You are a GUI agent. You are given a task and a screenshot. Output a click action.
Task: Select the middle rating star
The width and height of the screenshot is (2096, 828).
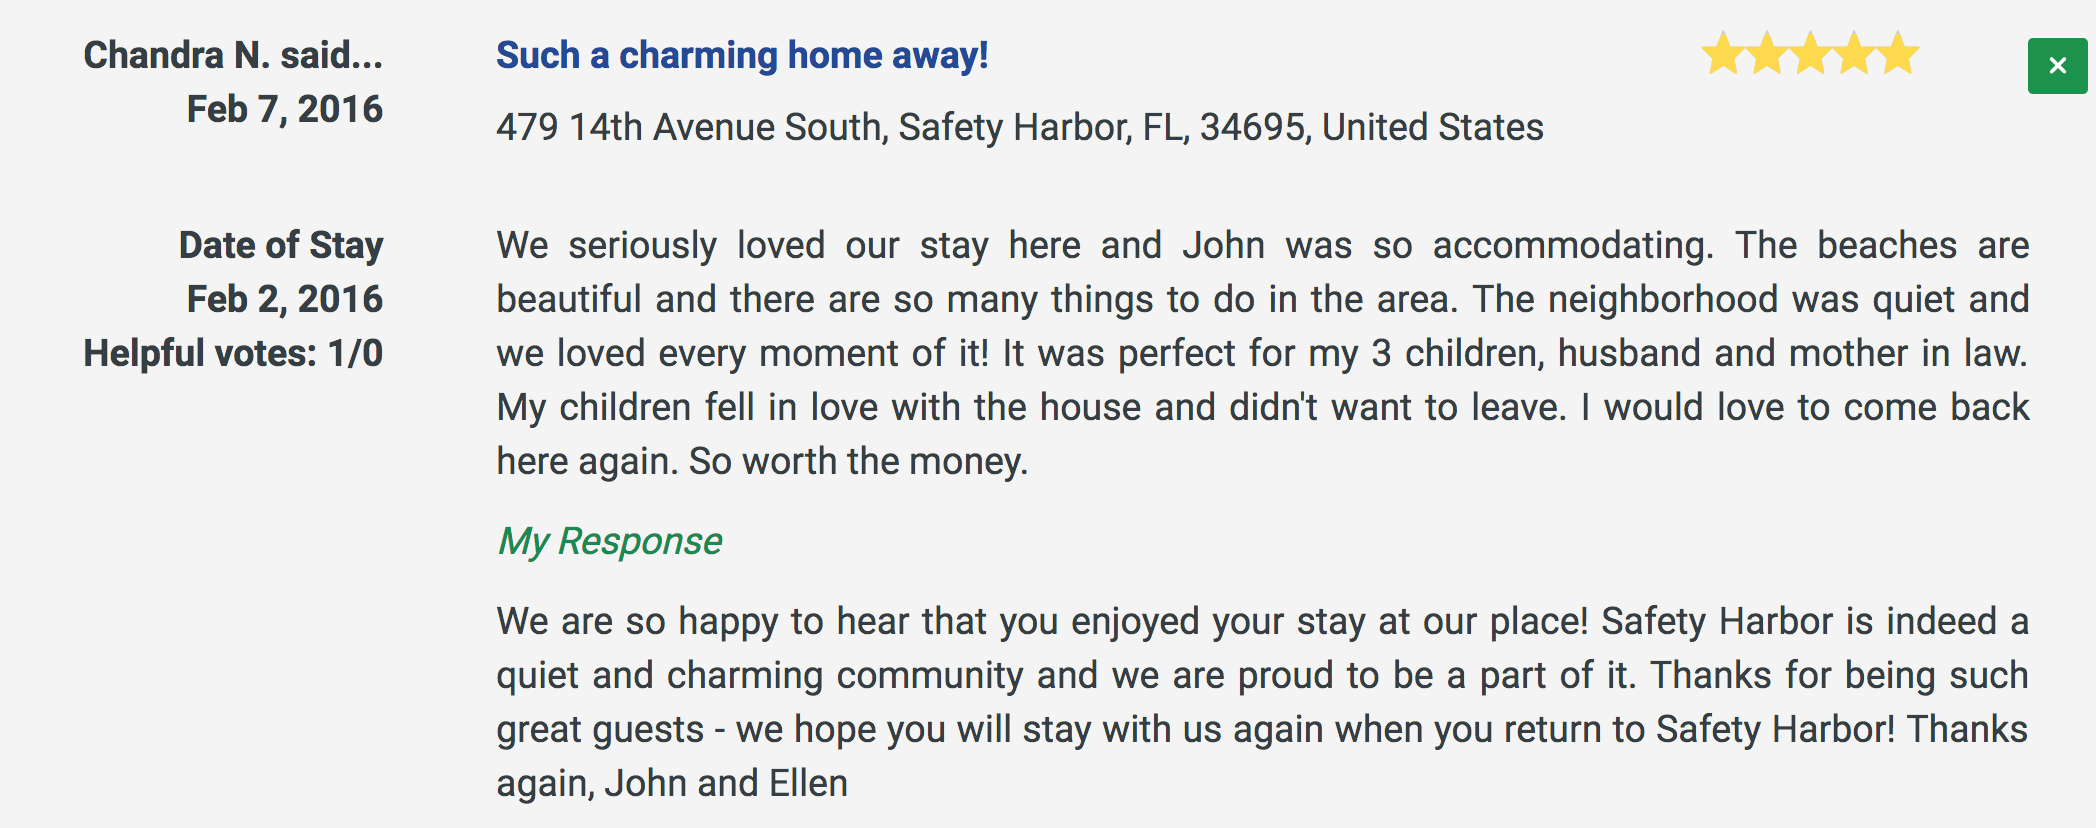(1811, 54)
